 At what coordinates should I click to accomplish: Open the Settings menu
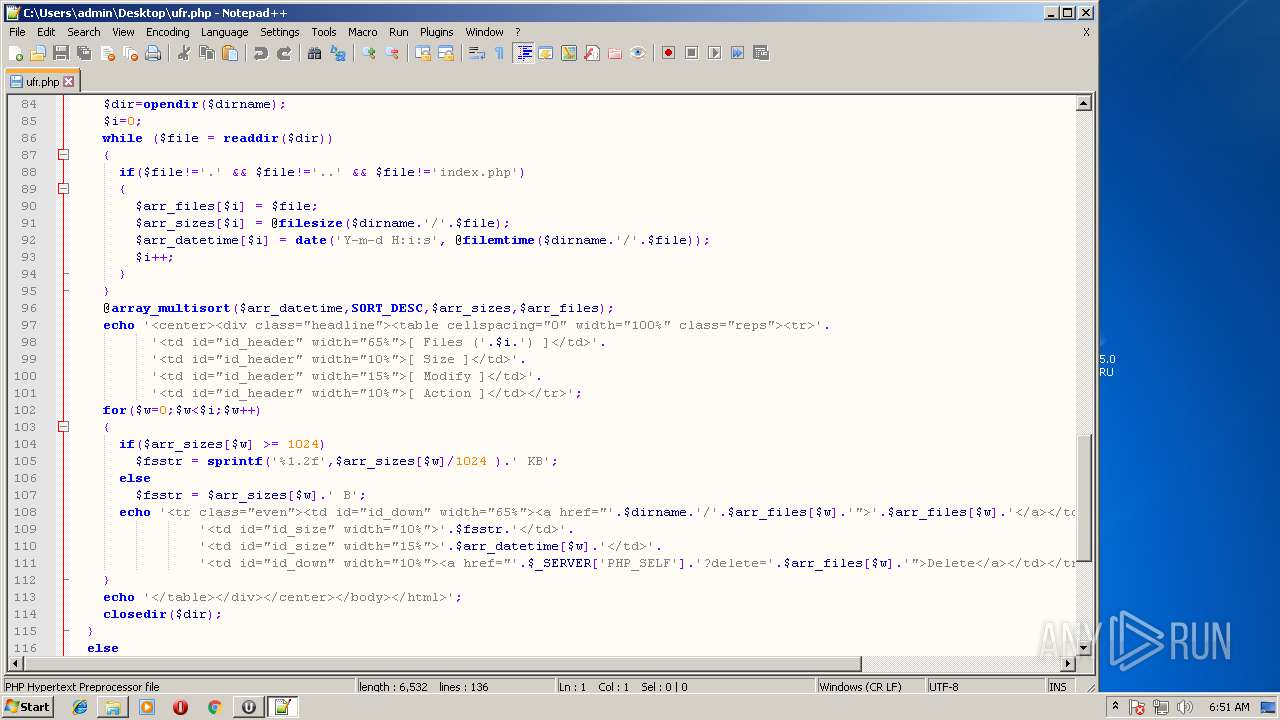(x=280, y=32)
